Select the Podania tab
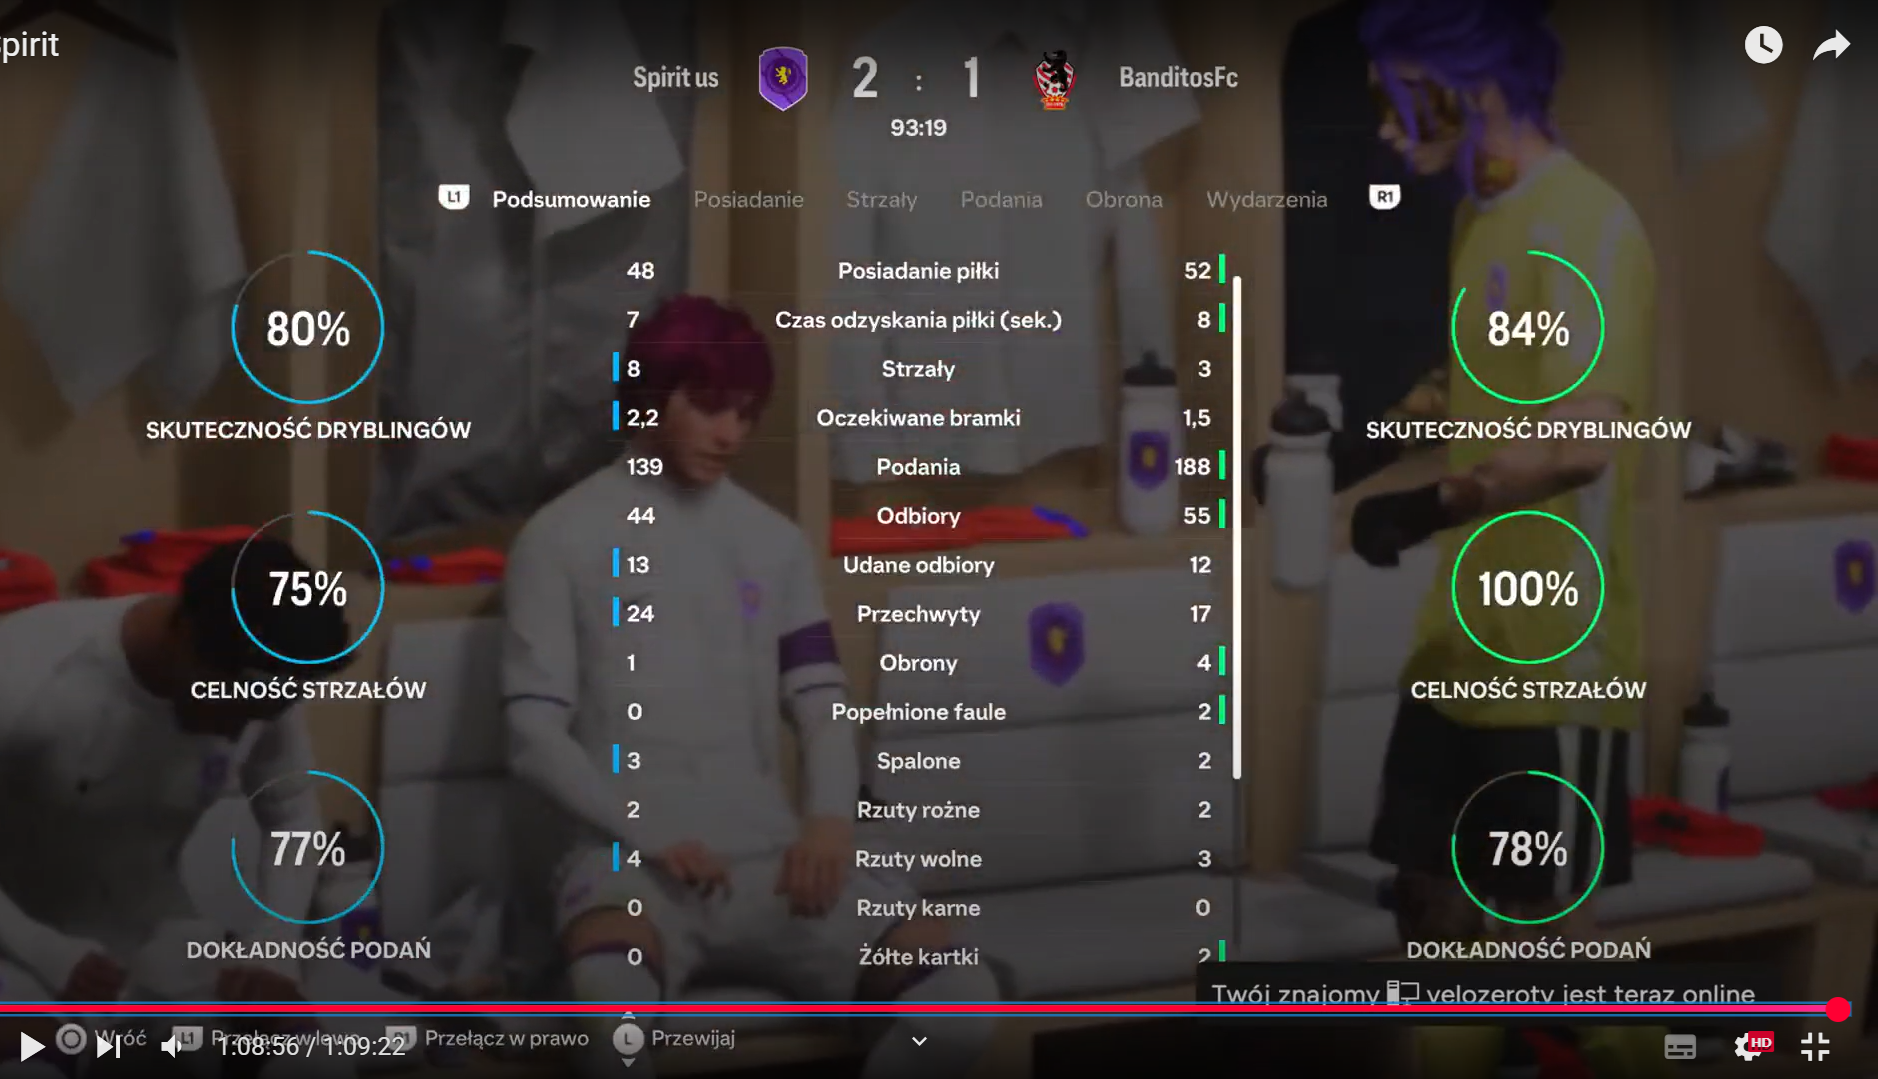Viewport: 1878px width, 1079px height. tap(1001, 199)
